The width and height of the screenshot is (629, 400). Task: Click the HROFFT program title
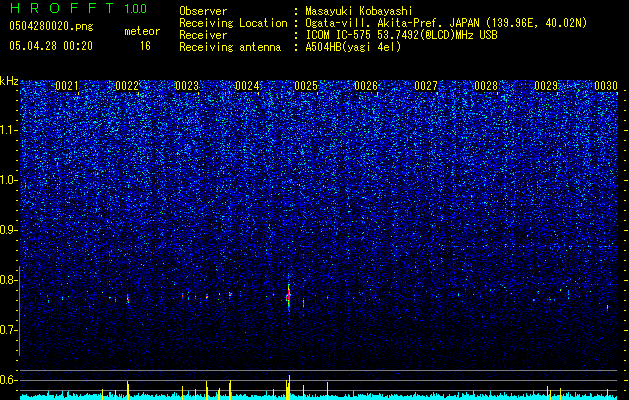tap(63, 8)
